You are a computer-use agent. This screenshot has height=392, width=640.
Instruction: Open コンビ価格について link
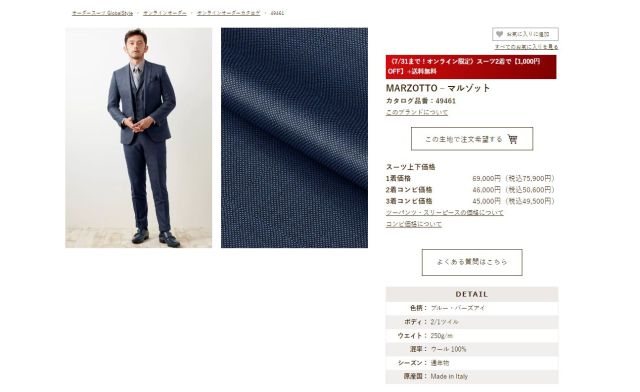pyautogui.click(x=414, y=224)
